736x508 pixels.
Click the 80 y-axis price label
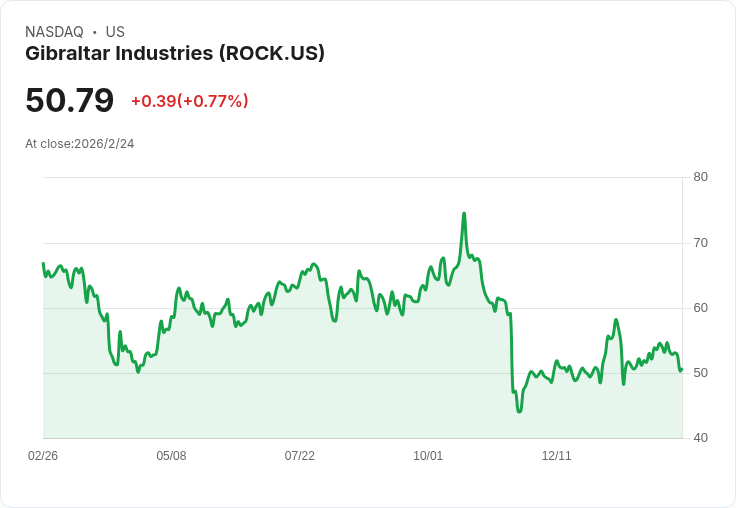700,177
